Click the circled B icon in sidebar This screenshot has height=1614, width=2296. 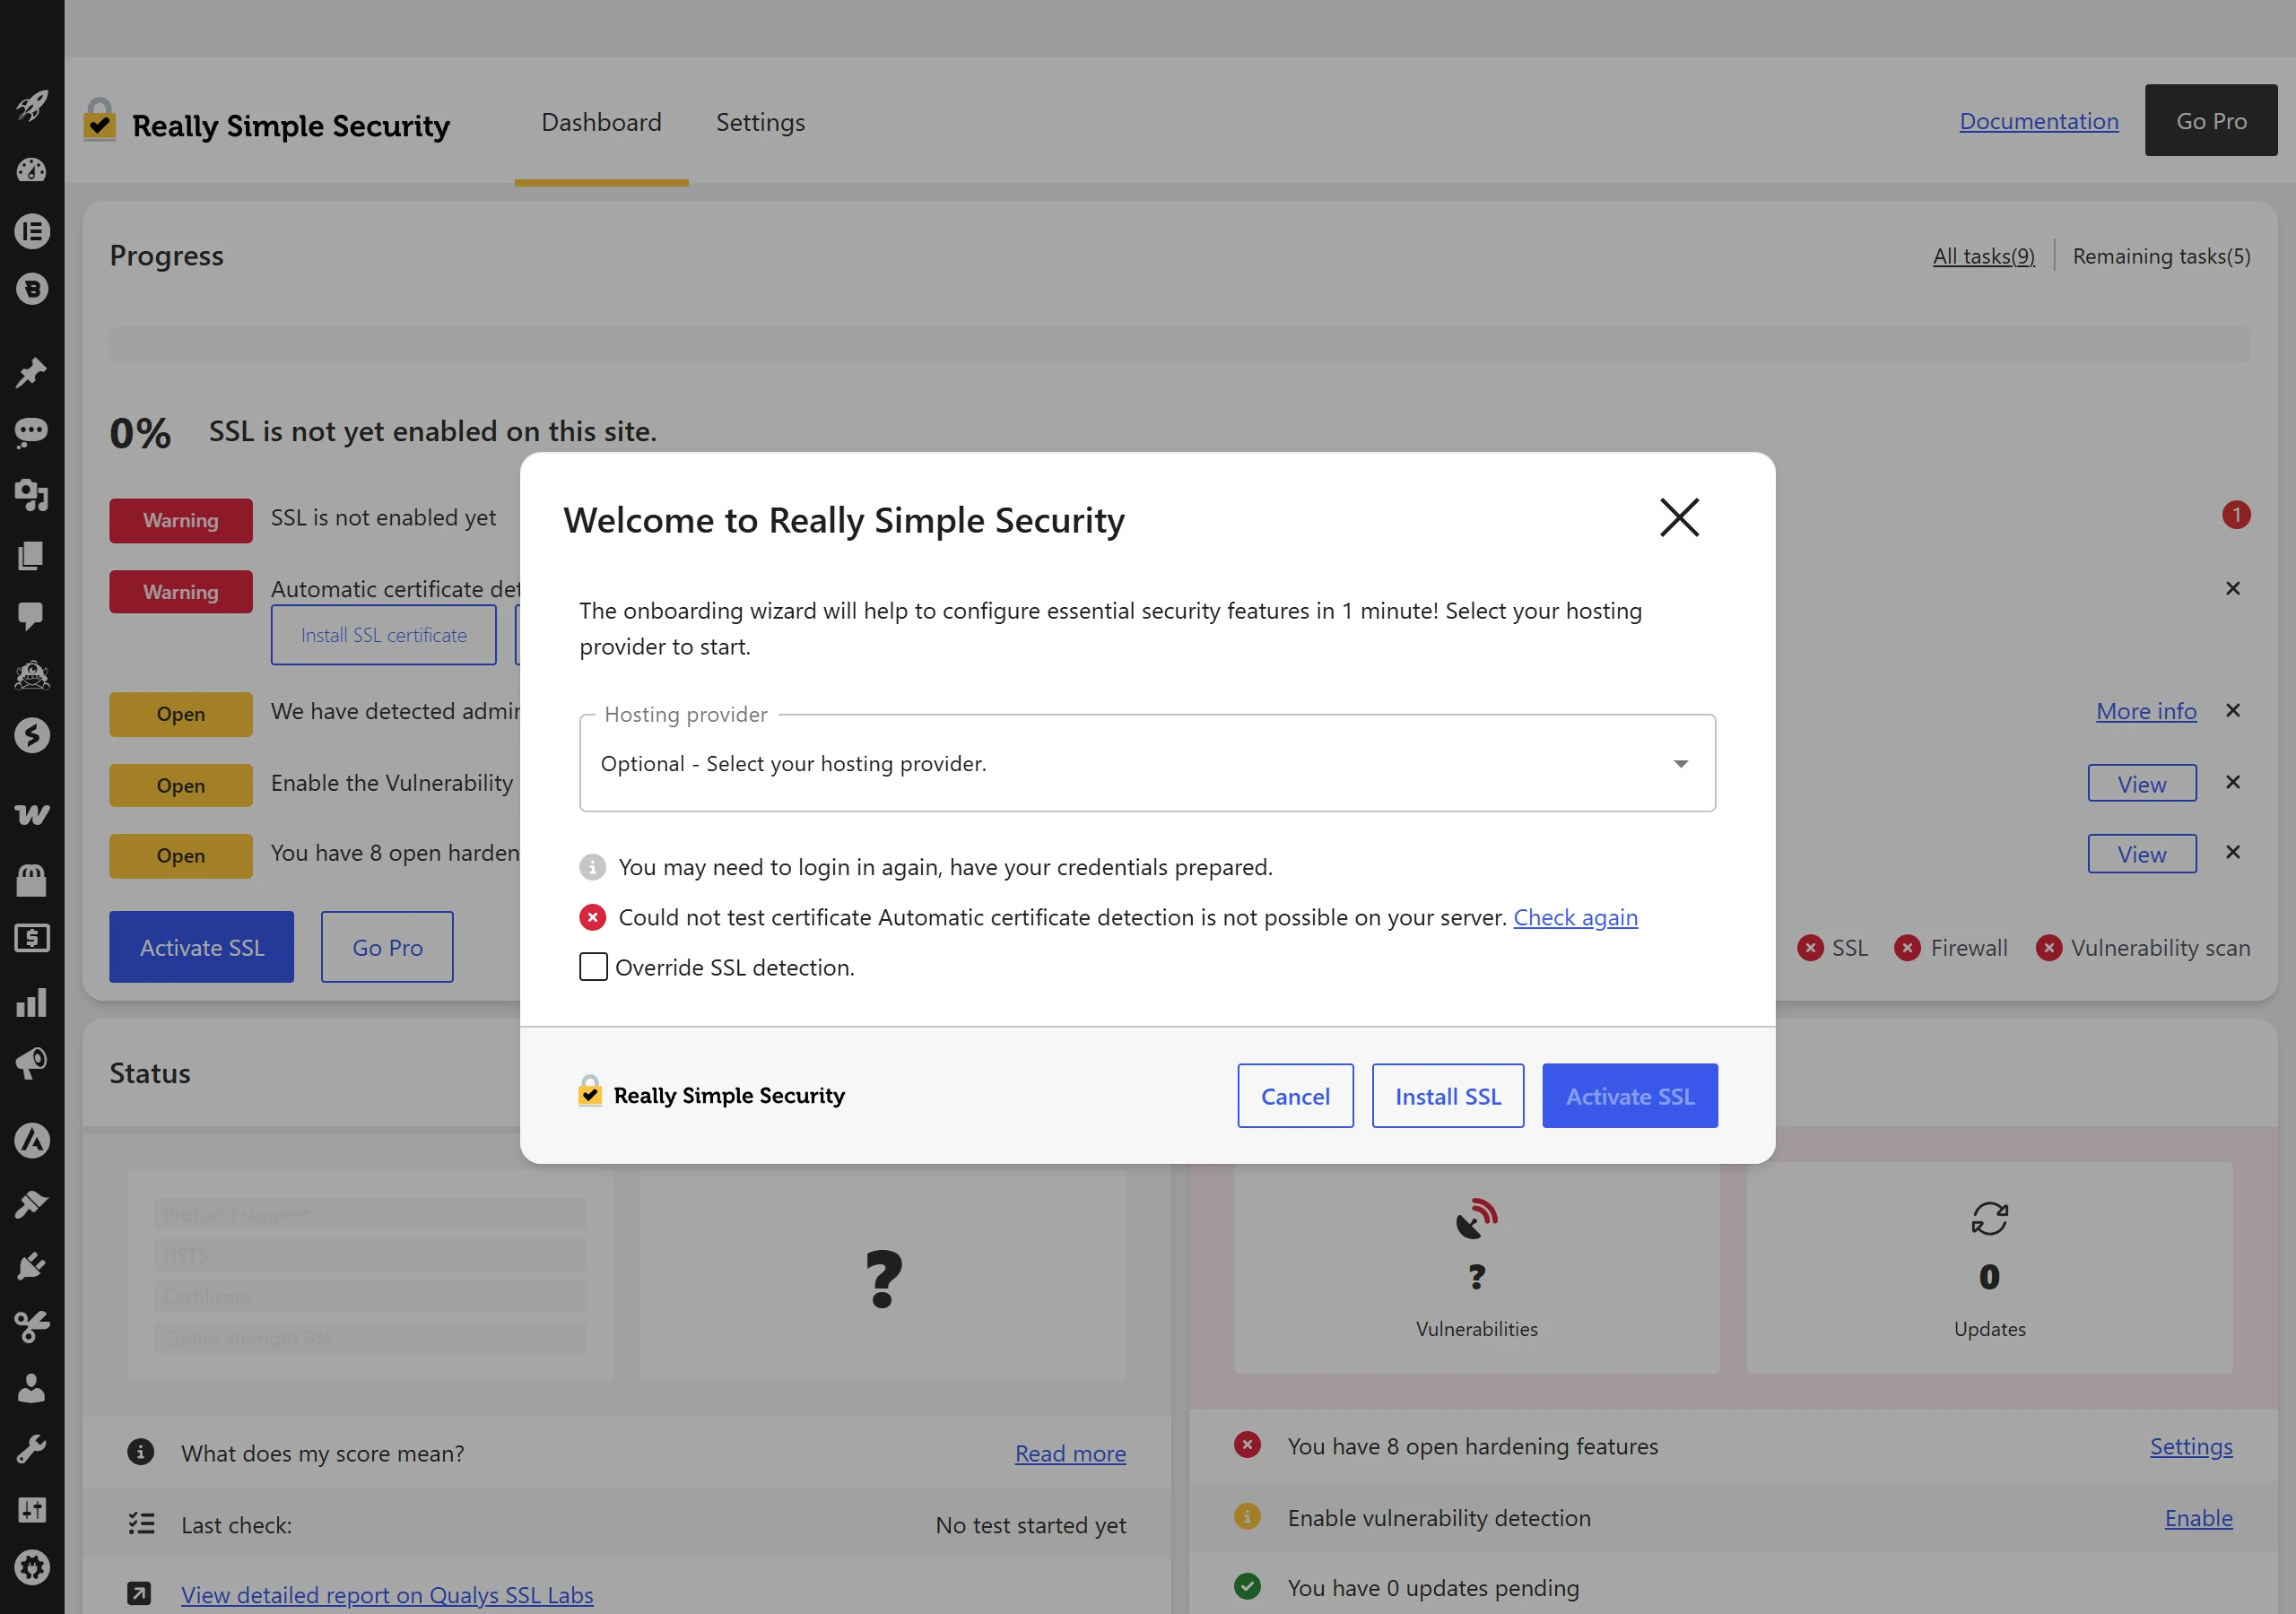coord(32,289)
